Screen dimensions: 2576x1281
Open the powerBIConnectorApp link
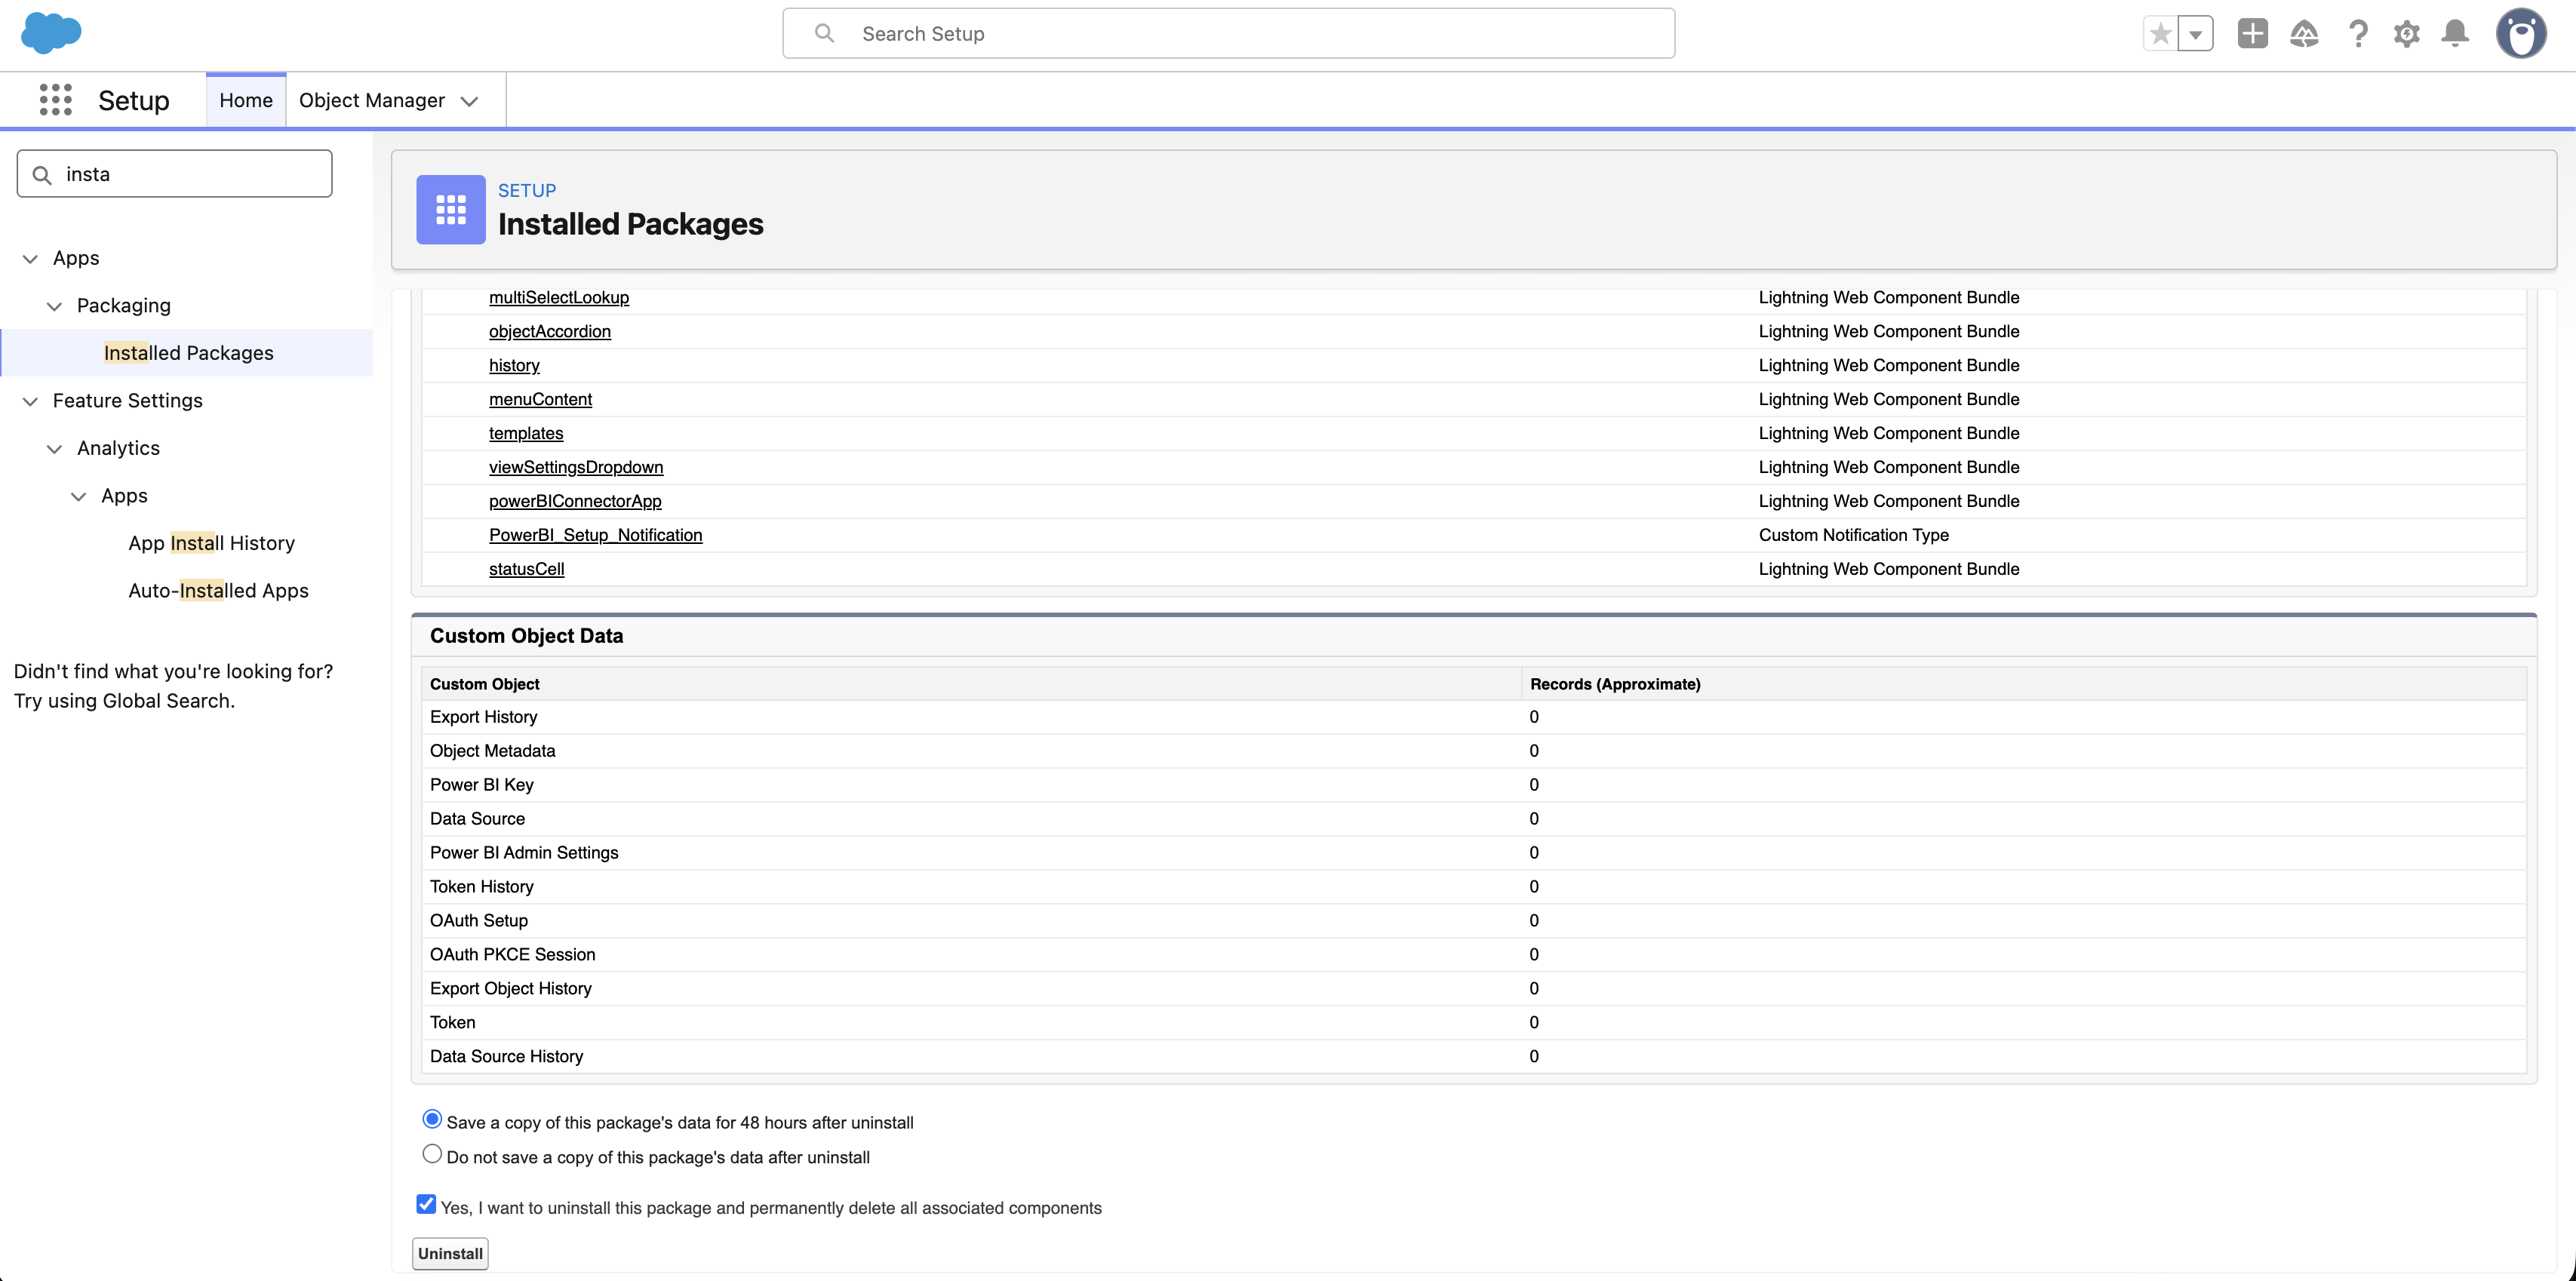click(575, 502)
